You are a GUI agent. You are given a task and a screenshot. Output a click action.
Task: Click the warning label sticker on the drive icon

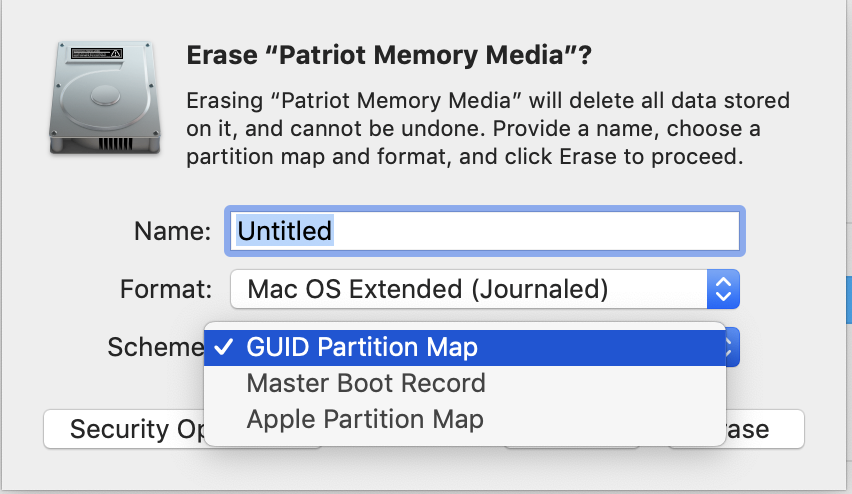point(97,53)
